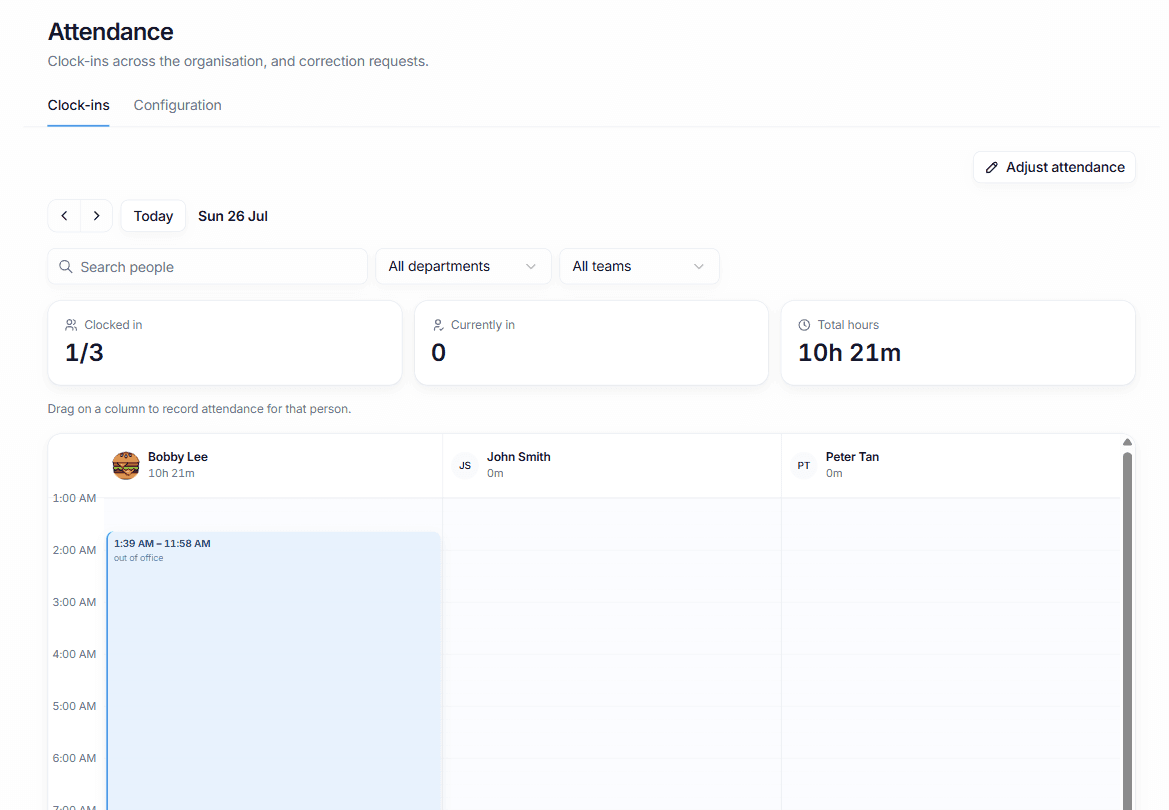
Task: Switch to the Configuration tab
Action: 177,105
